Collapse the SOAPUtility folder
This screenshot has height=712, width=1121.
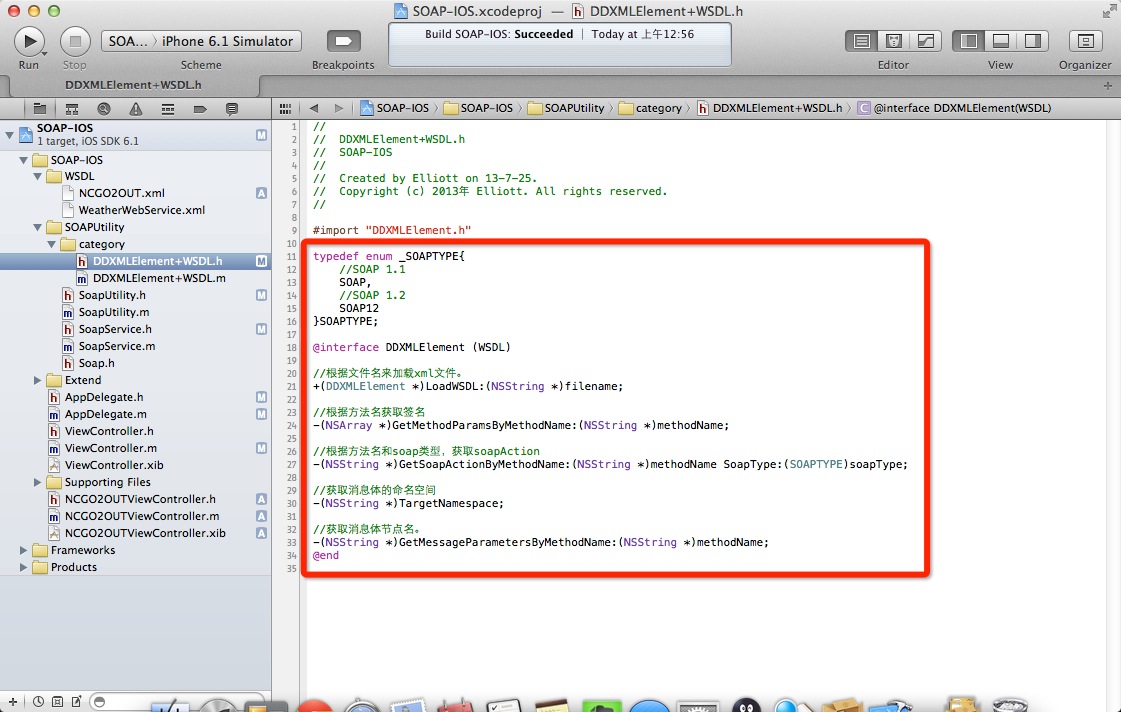pos(37,227)
